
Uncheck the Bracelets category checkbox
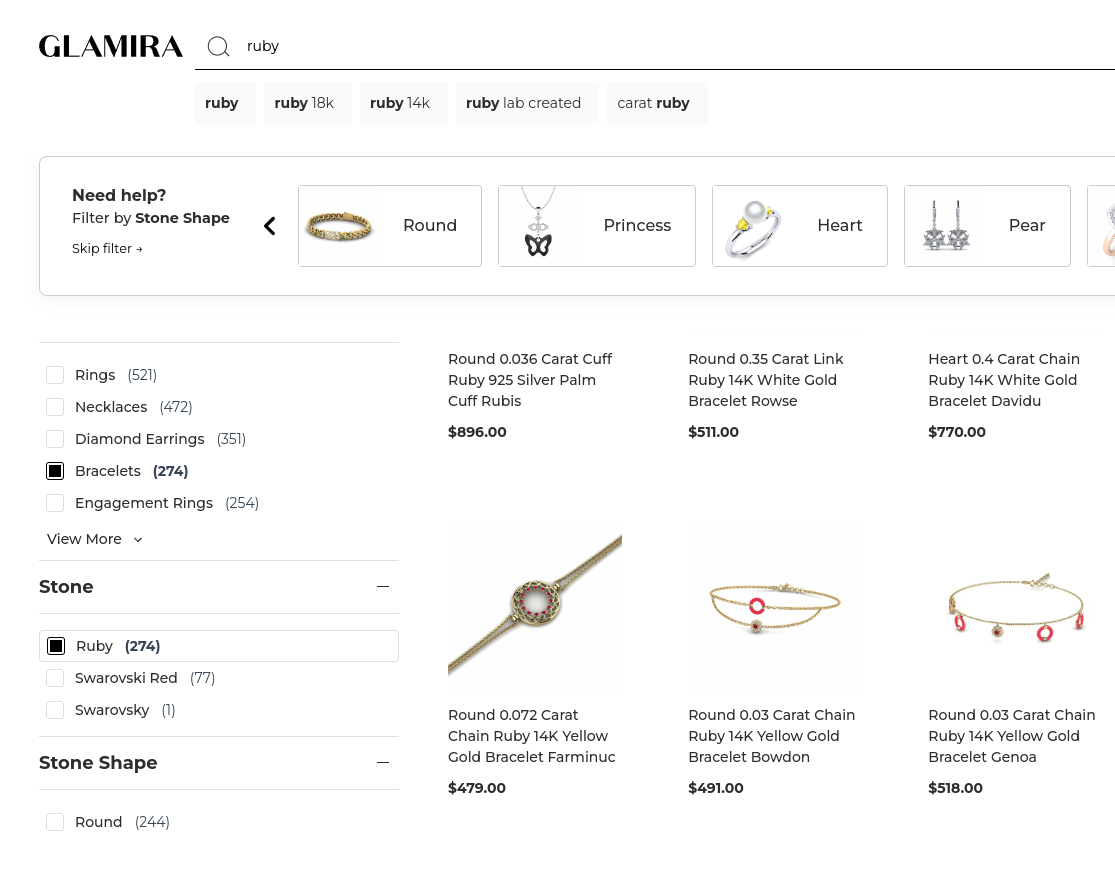(x=55, y=471)
